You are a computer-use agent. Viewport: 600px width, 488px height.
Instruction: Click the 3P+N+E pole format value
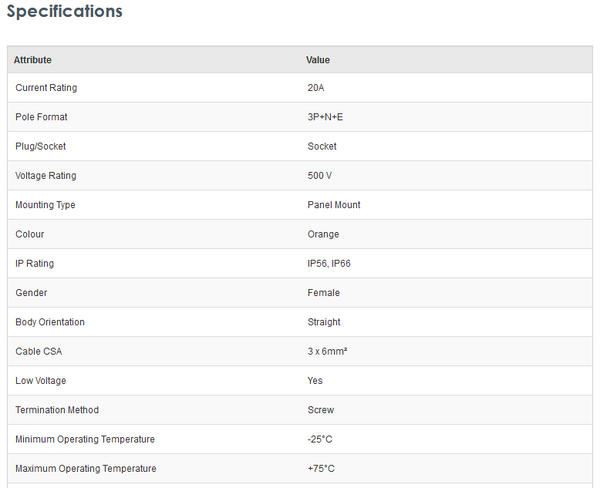click(326, 117)
